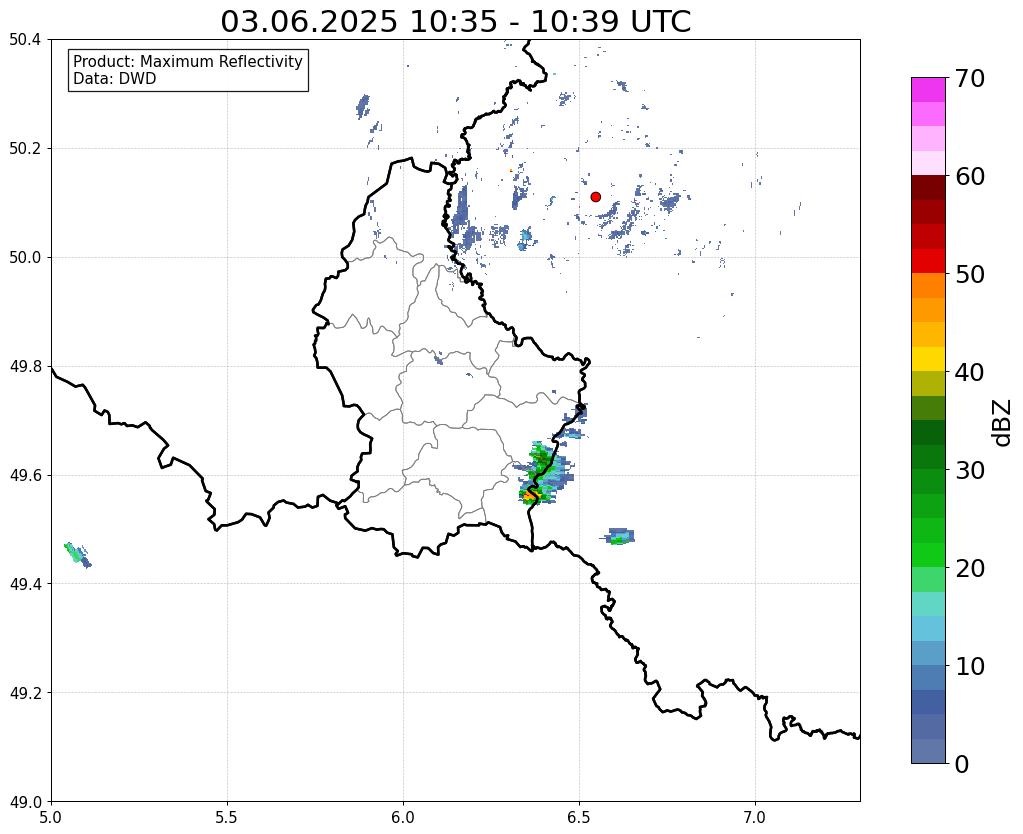
Task: Click the 'Product: Maximum Reflectivity' legend text
Action: 188,61
